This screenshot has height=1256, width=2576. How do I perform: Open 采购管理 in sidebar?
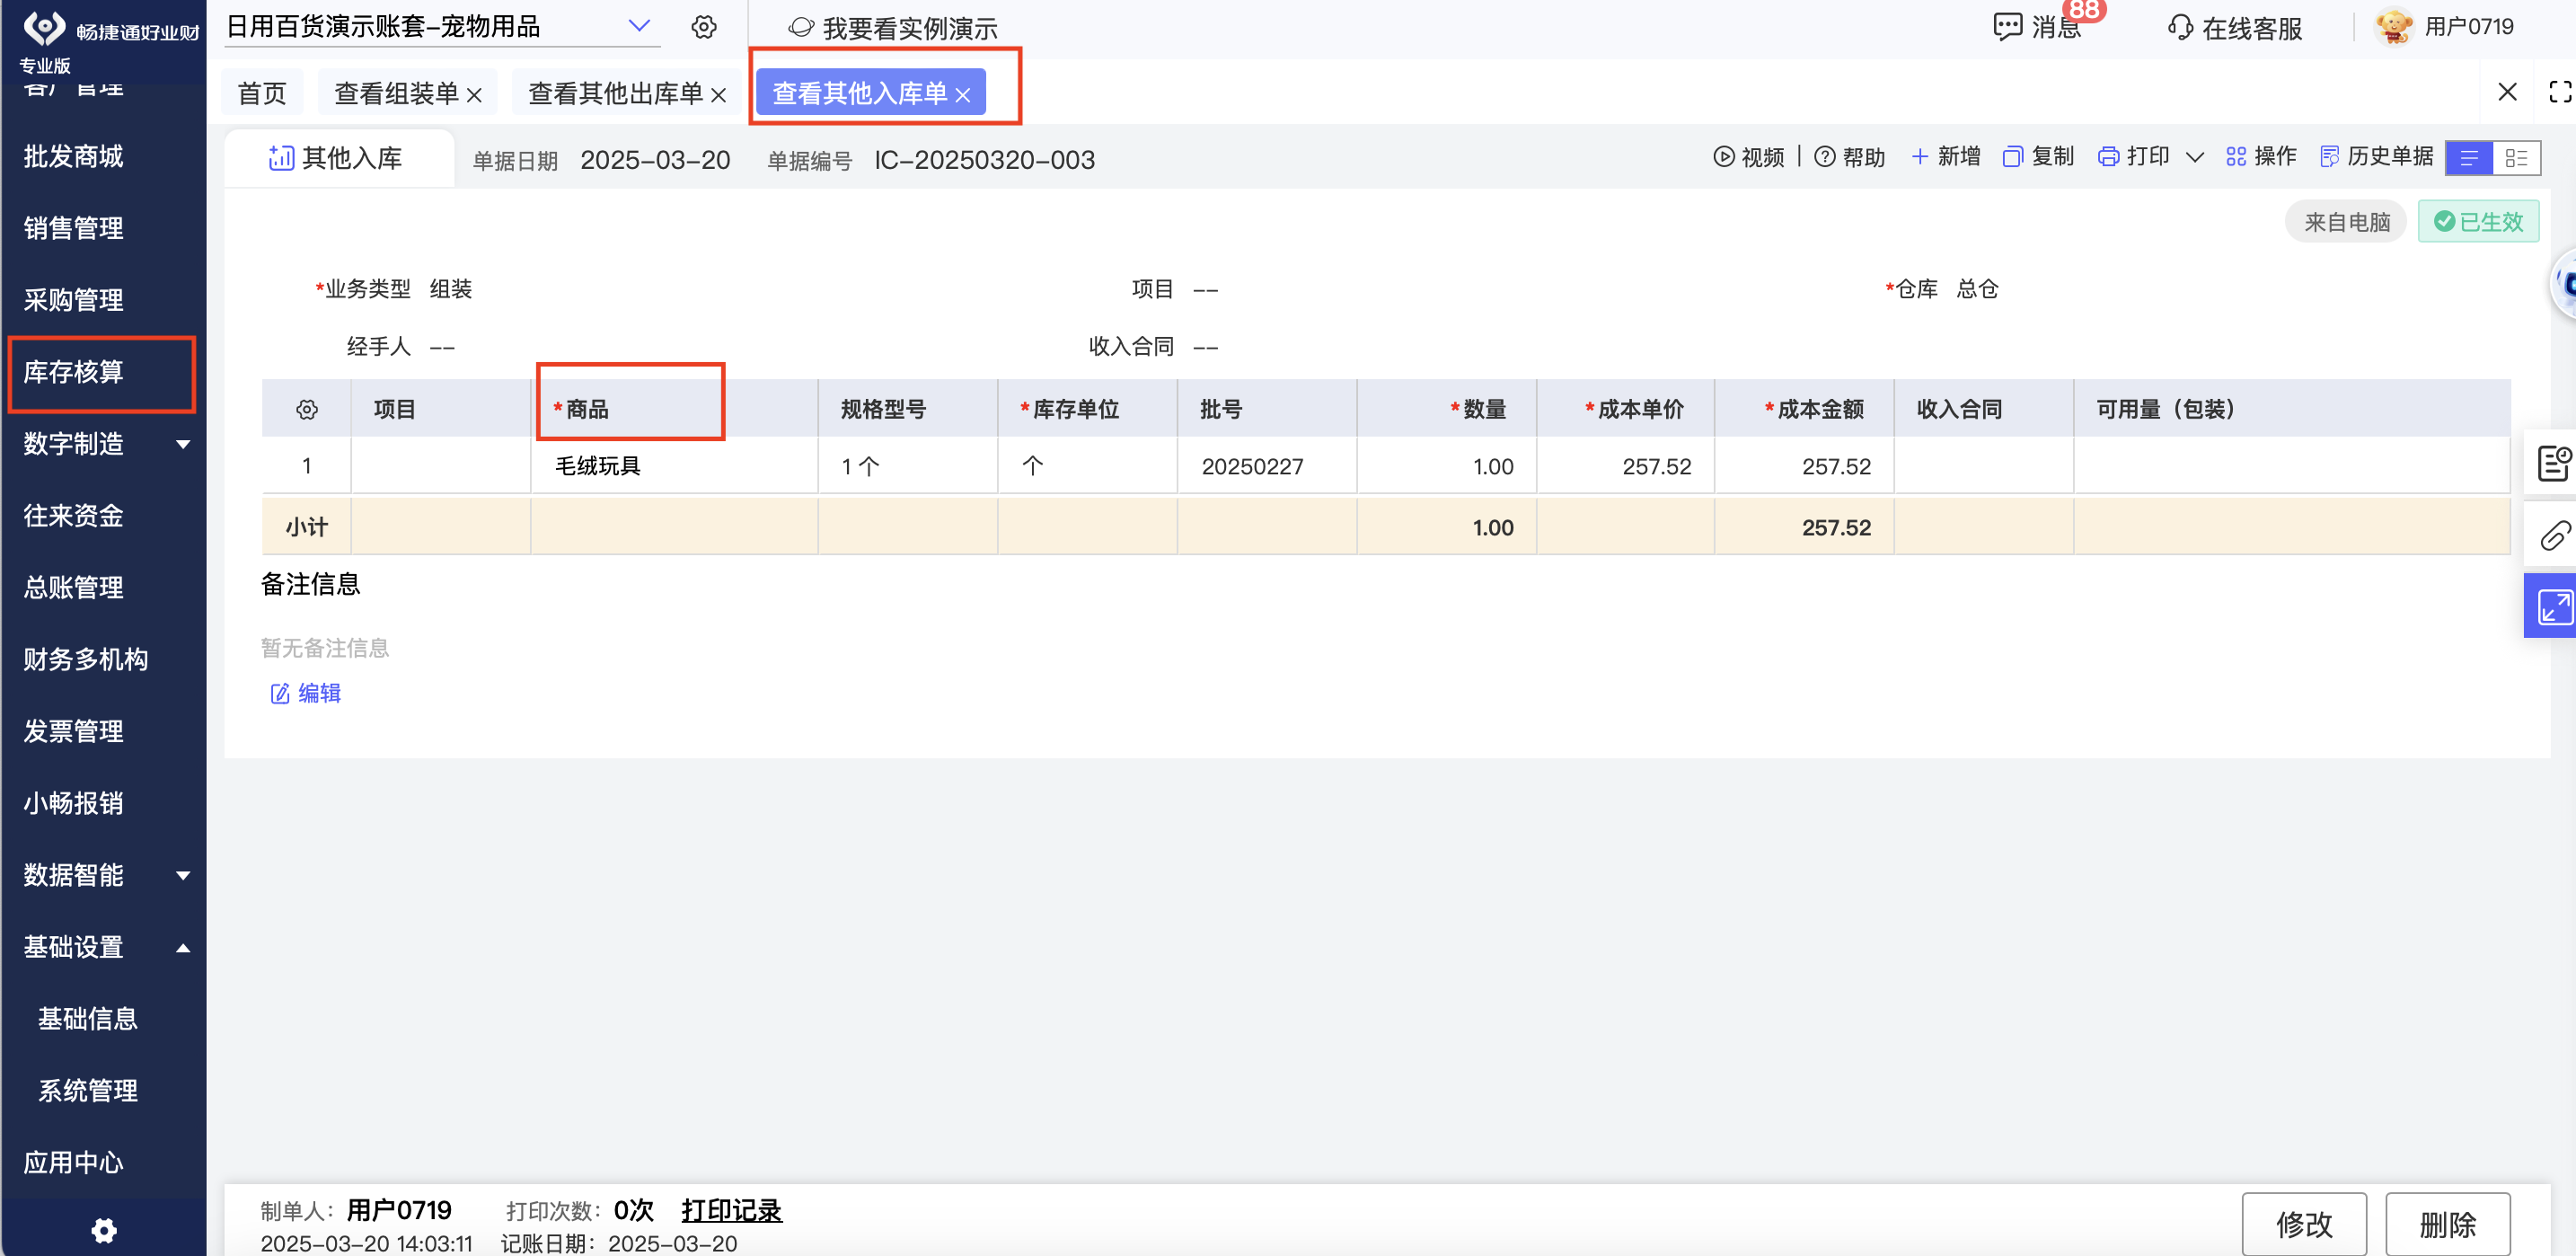[74, 300]
